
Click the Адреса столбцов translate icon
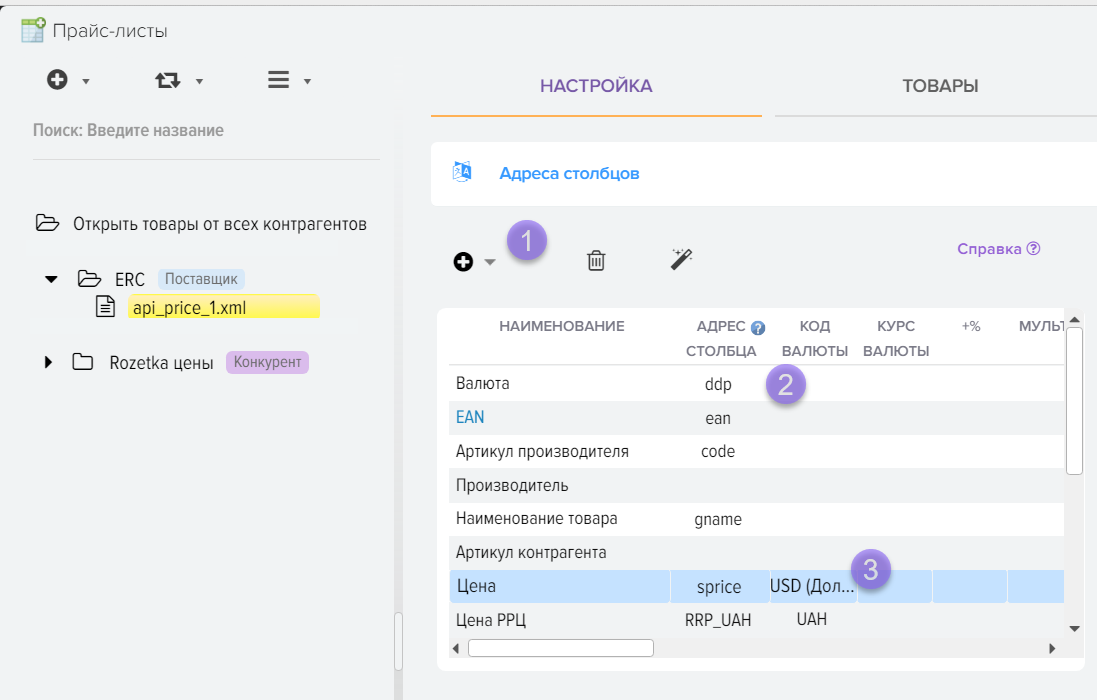(x=462, y=172)
